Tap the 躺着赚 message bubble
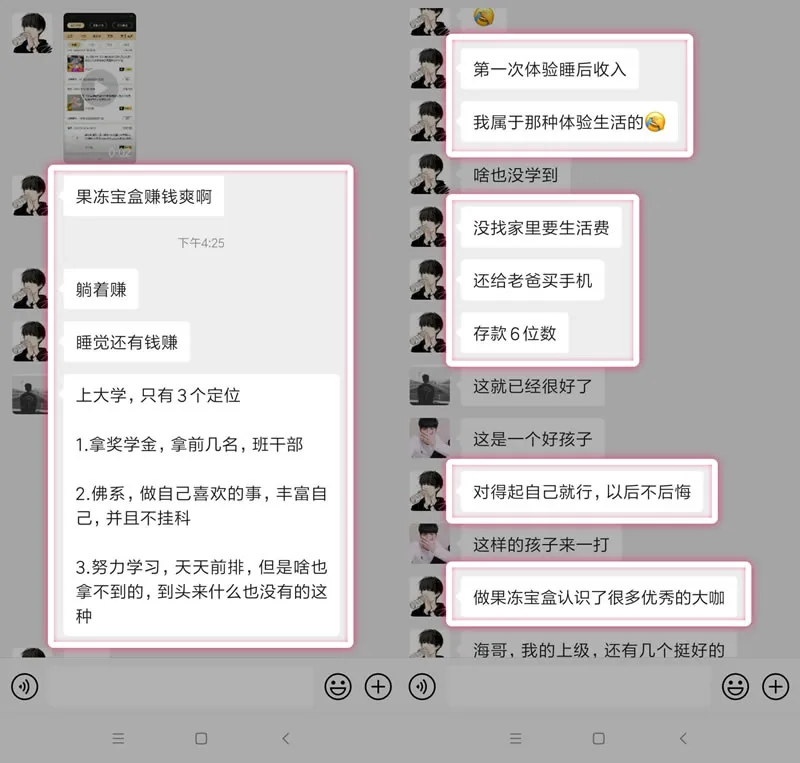The width and height of the screenshot is (800, 763). coord(101,289)
